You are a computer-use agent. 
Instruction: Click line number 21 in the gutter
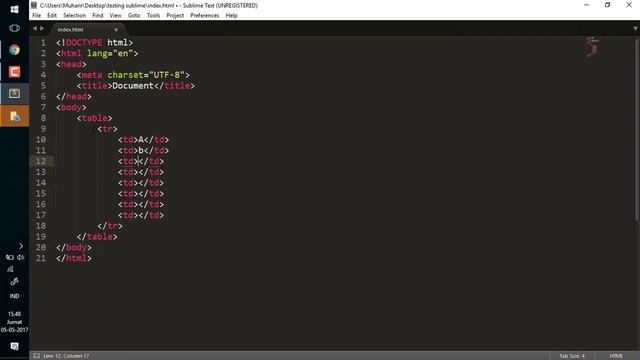pyautogui.click(x=41, y=258)
